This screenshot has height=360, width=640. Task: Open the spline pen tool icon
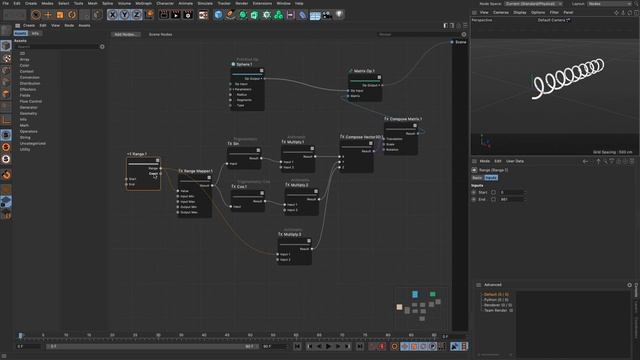point(231,15)
